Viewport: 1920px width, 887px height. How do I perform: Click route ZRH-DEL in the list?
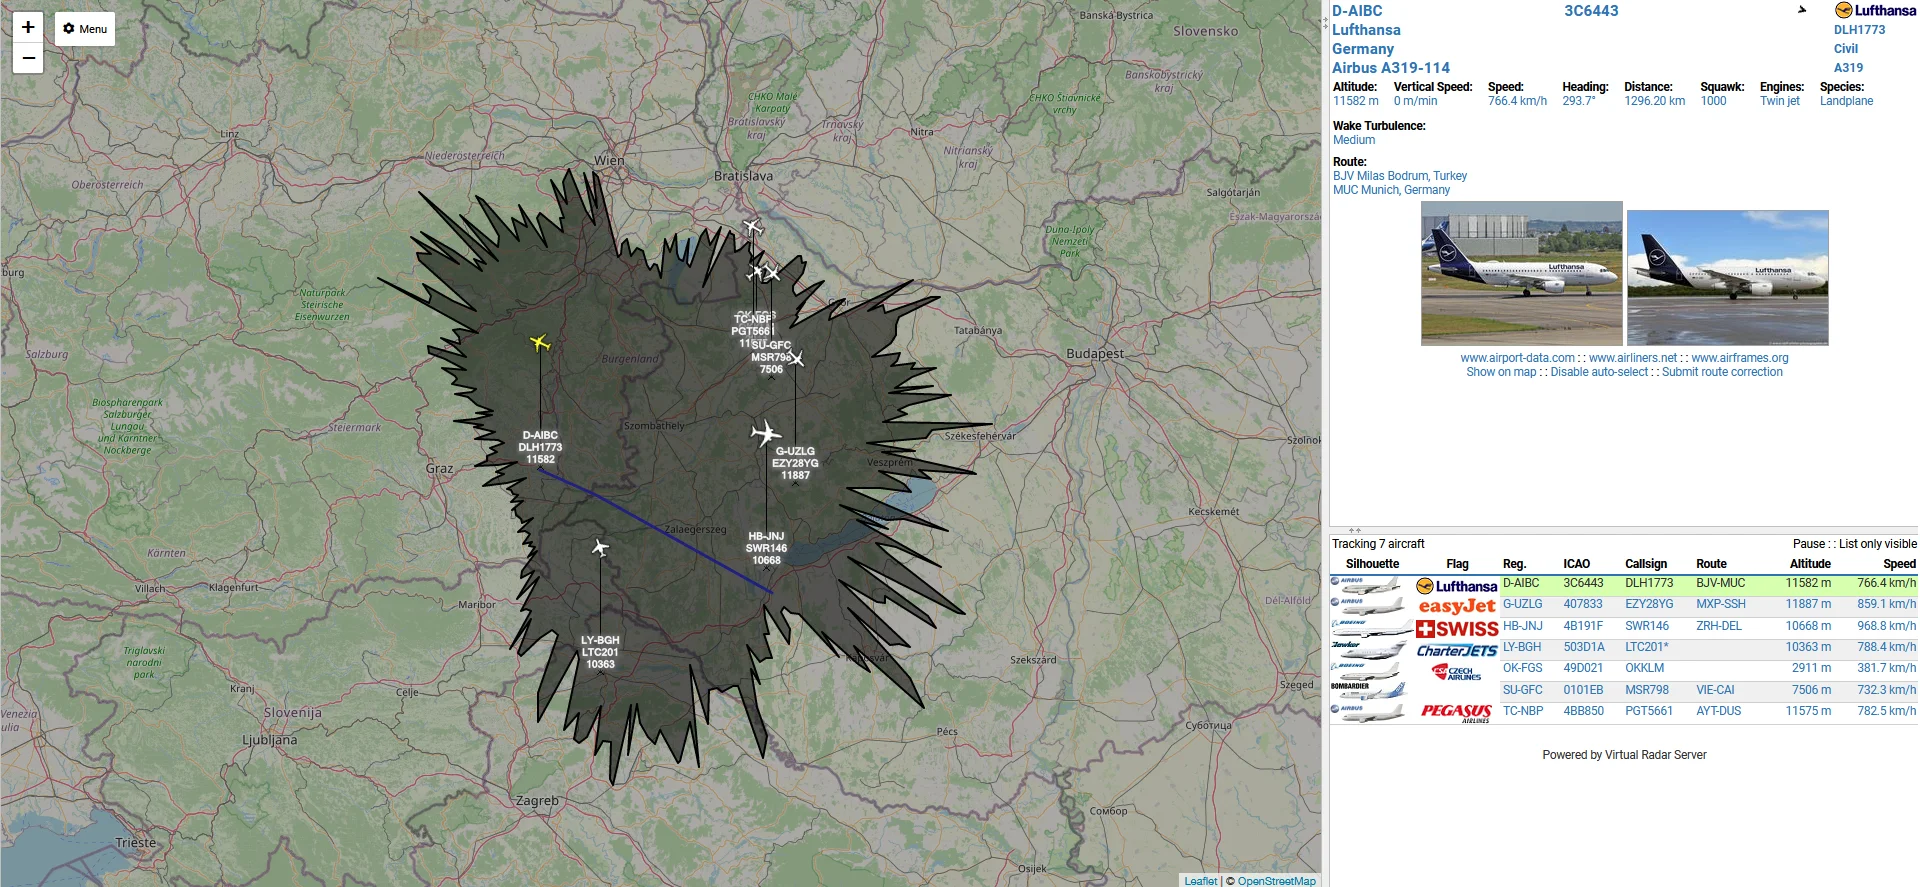coord(1719,626)
